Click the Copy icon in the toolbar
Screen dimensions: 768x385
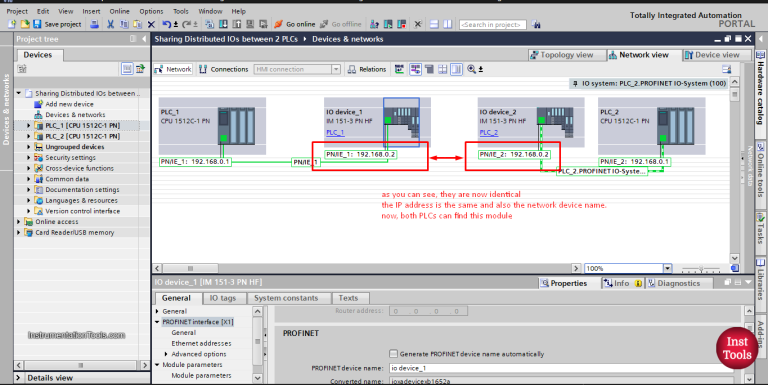pyautogui.click(x=124, y=24)
